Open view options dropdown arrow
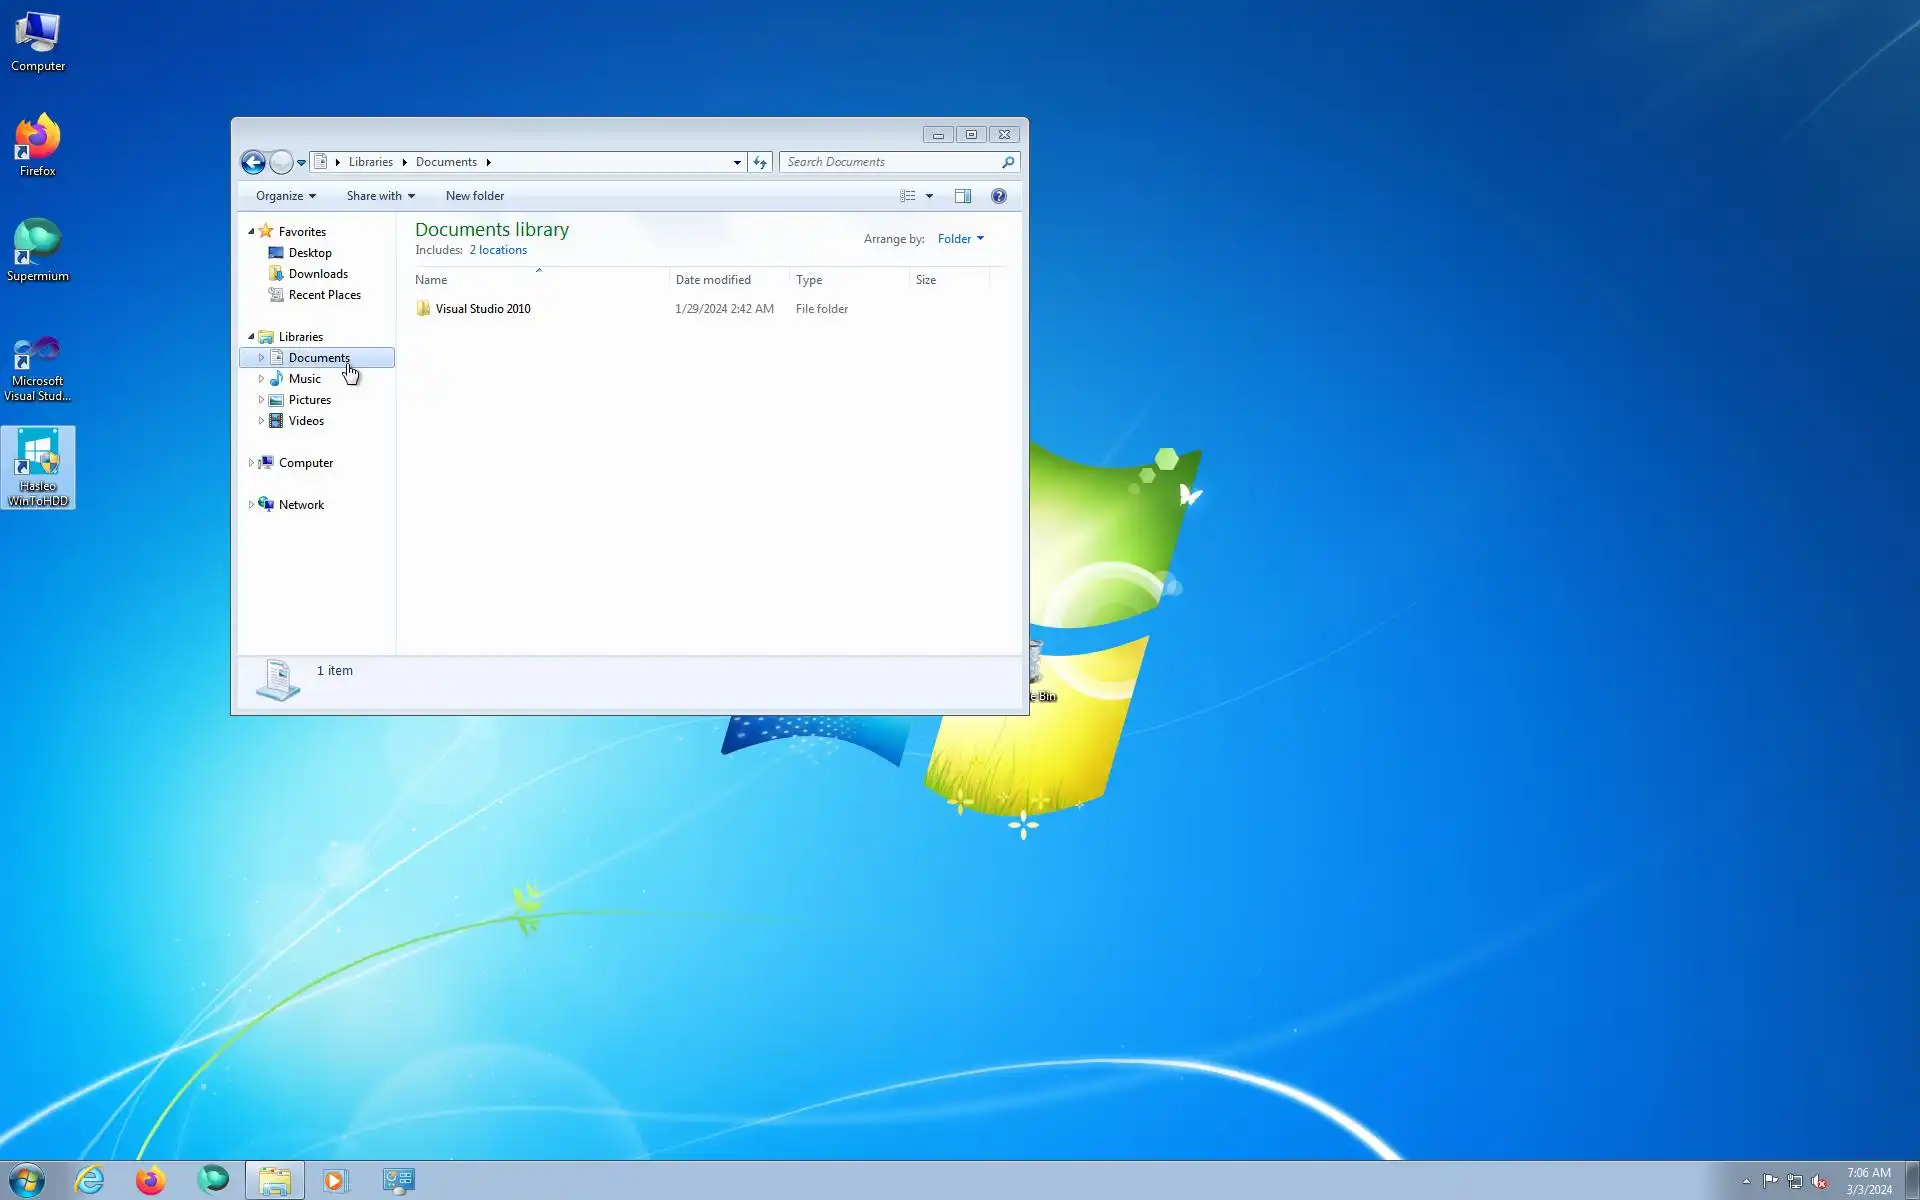 pyautogui.click(x=929, y=196)
